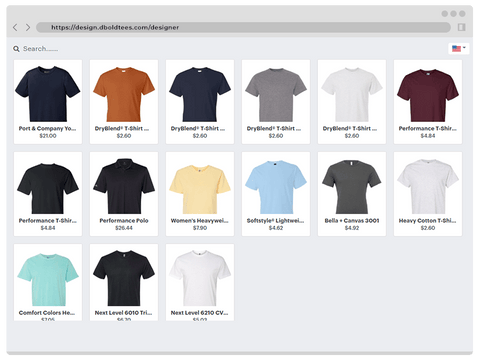
Task: Click the search magnifier icon
Action: pos(16,49)
